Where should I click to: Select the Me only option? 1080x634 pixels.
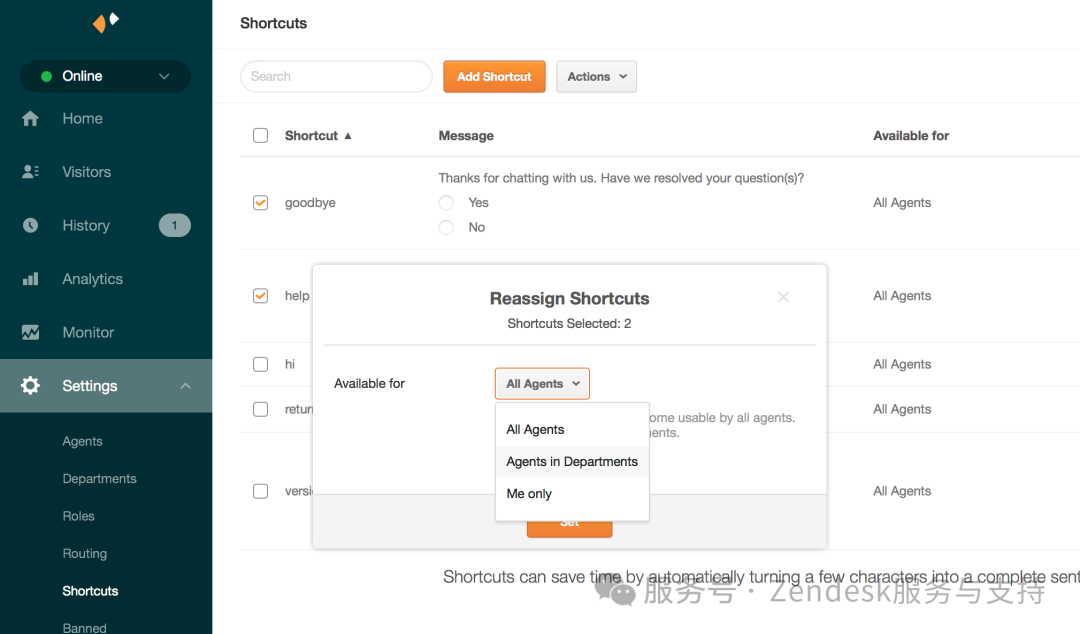point(529,494)
